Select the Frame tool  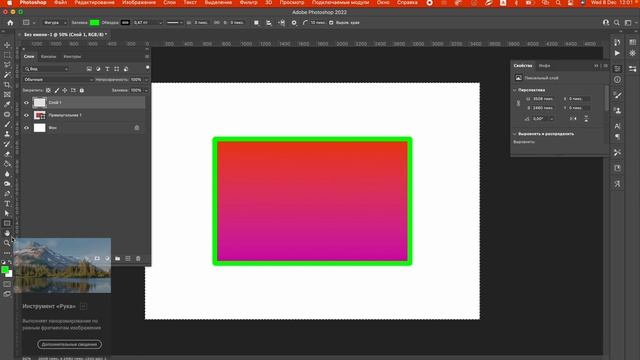tap(7, 94)
